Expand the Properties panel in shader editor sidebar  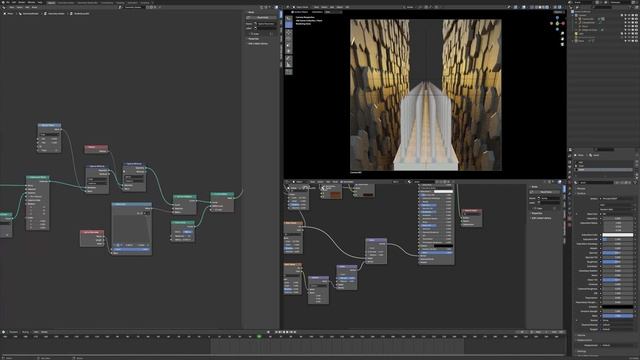[x=537, y=213]
